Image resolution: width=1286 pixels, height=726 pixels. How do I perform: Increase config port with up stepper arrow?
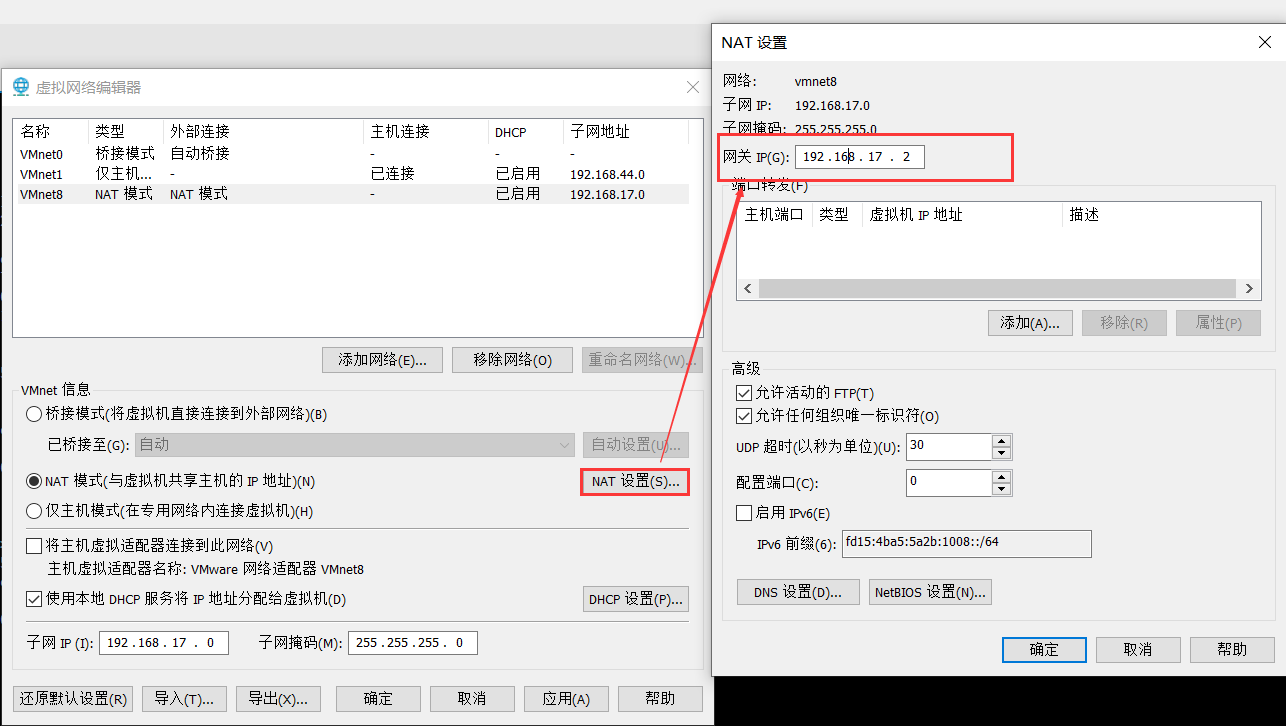pyautogui.click(x=1001, y=476)
